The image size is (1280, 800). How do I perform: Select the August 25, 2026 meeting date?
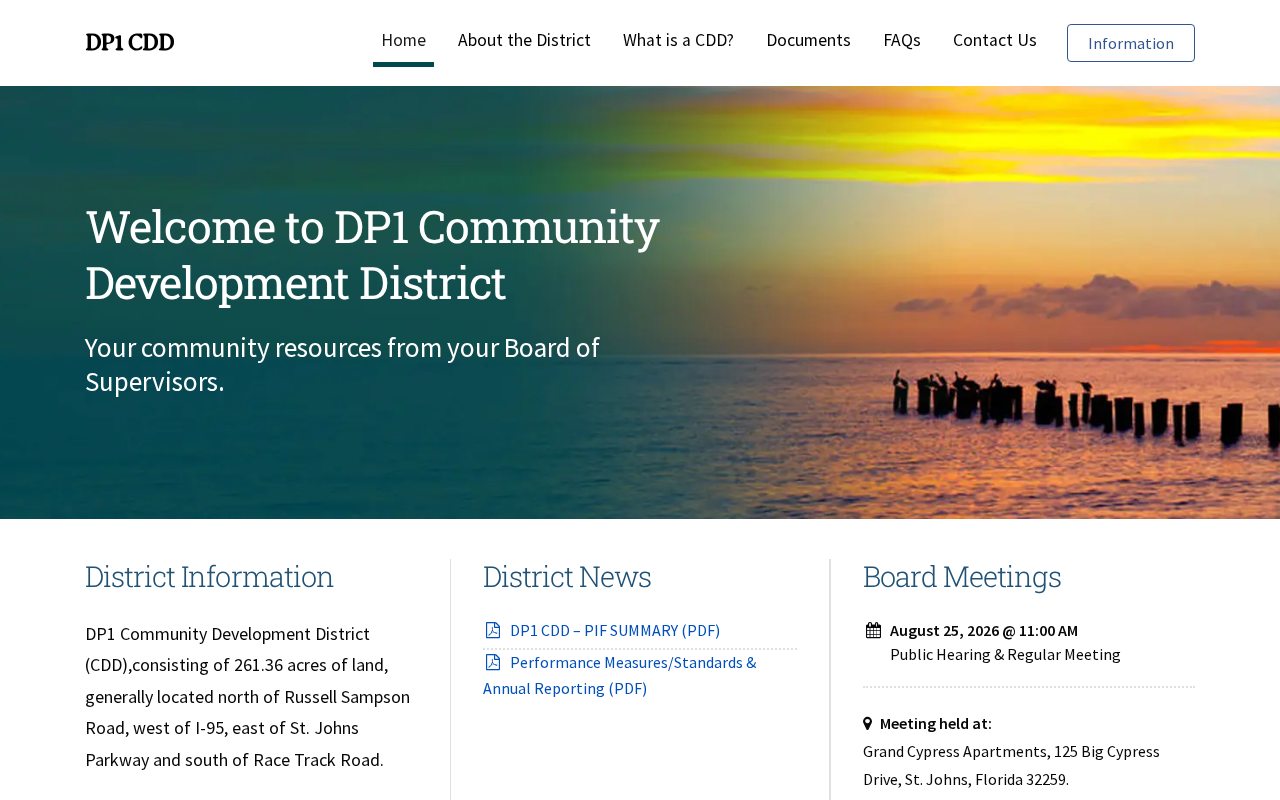(x=983, y=630)
